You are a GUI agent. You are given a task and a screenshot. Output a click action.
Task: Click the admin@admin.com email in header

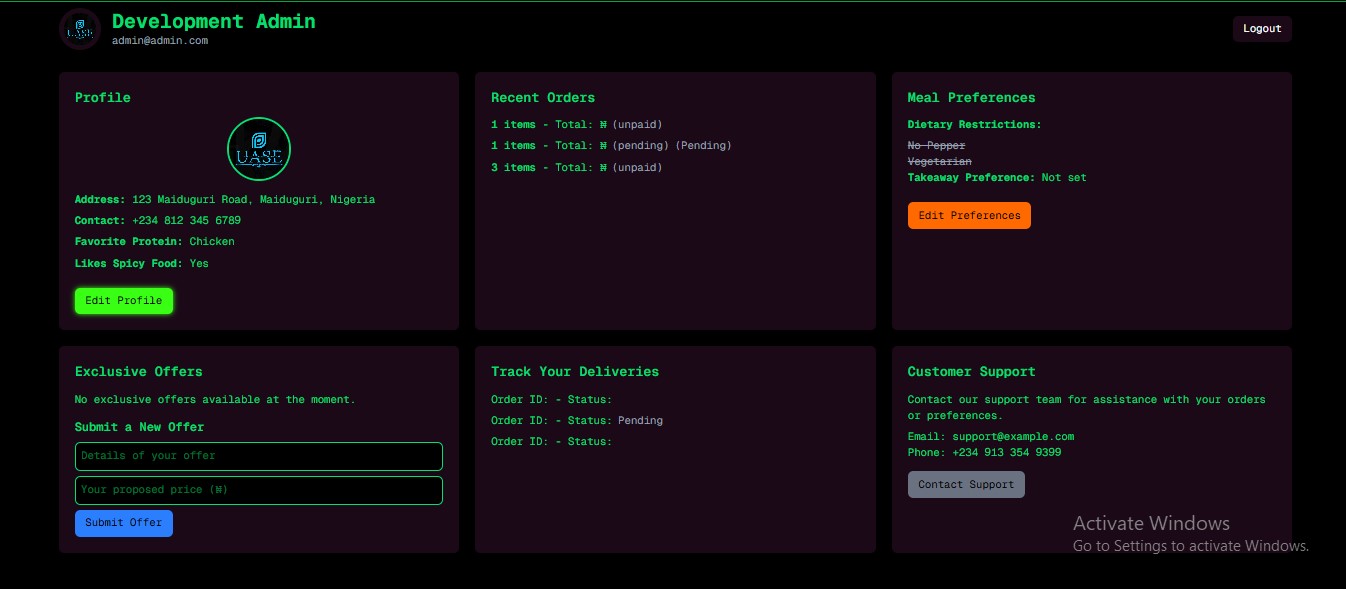(159, 41)
